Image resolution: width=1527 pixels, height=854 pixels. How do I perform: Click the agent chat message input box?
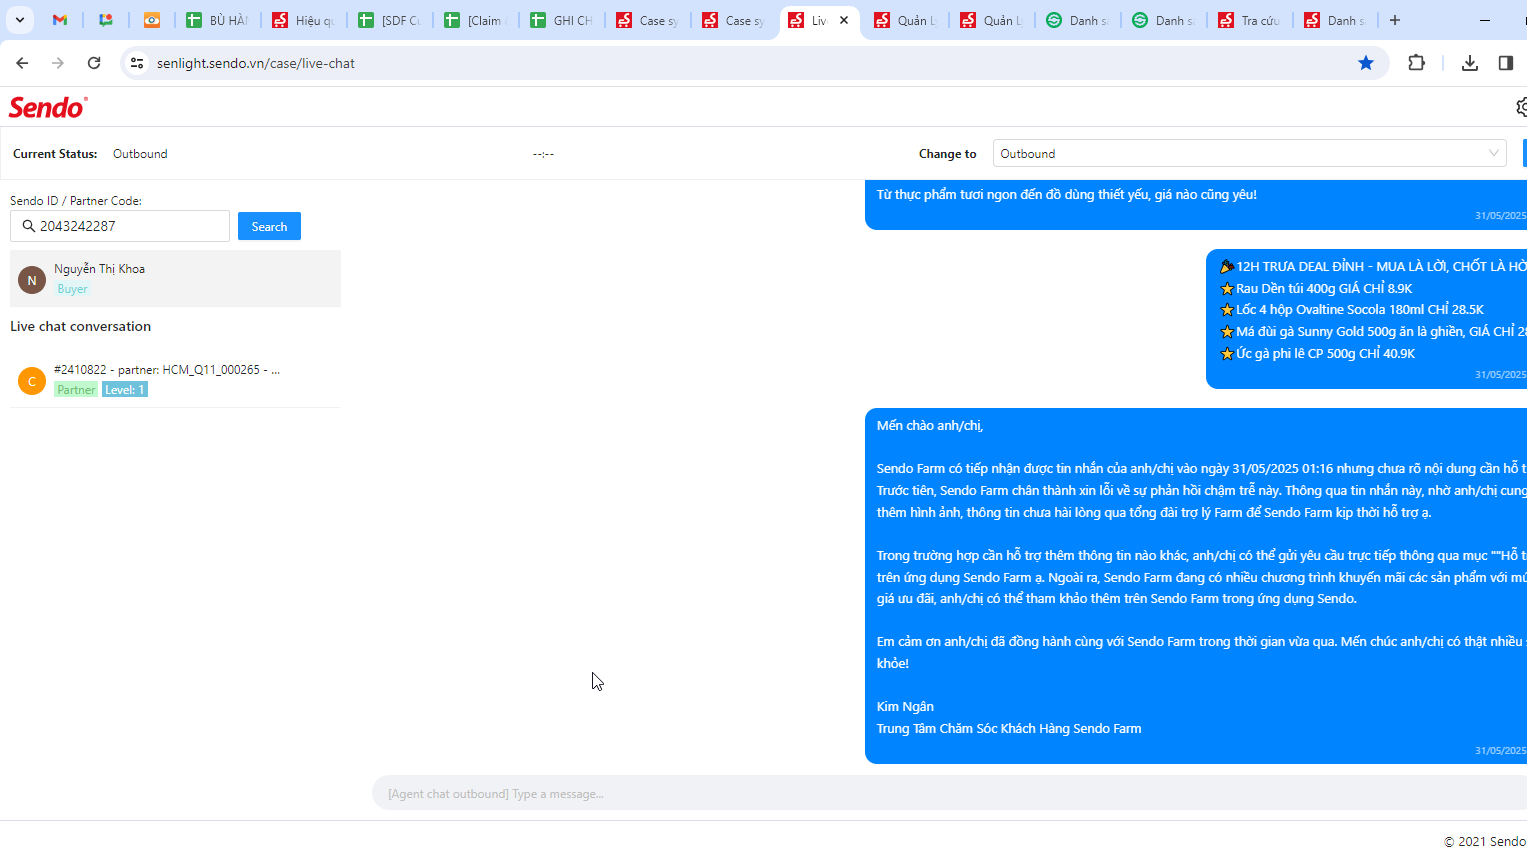point(950,793)
